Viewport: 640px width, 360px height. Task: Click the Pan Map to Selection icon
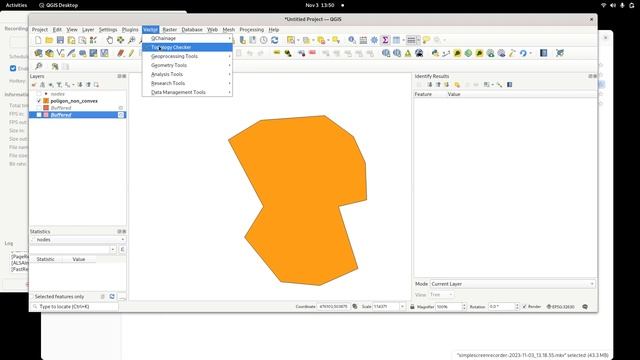click(120, 40)
